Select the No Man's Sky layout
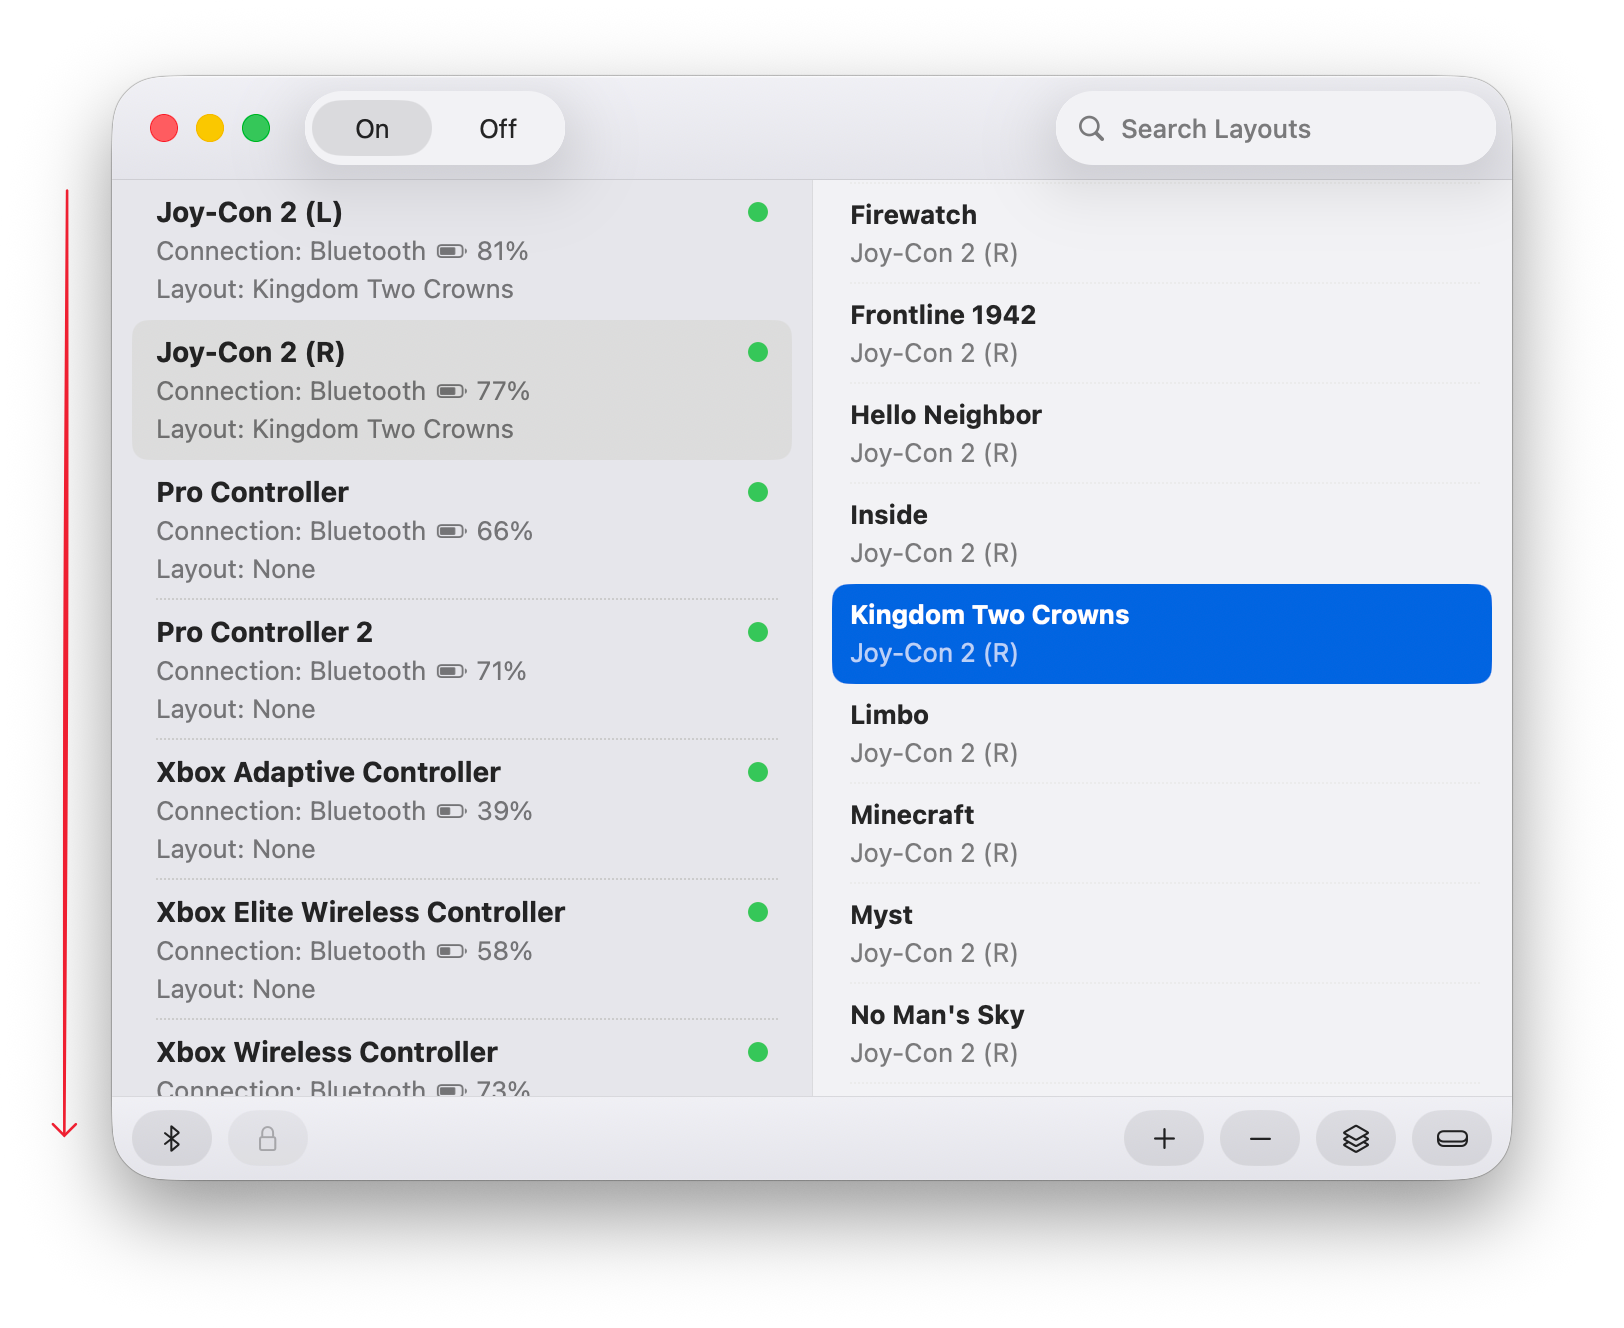Screen dimensions: 1624x1328 [x=1162, y=1034]
